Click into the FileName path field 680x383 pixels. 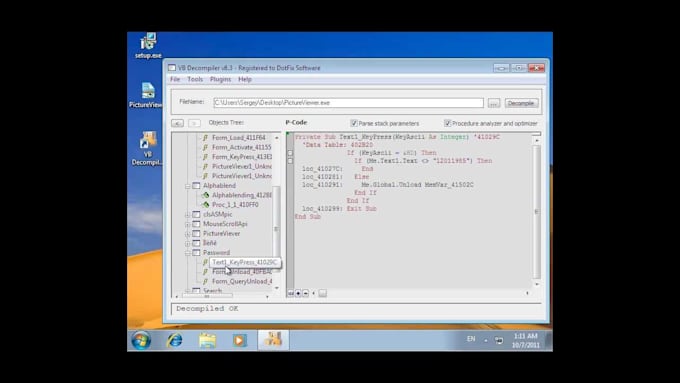[348, 103]
